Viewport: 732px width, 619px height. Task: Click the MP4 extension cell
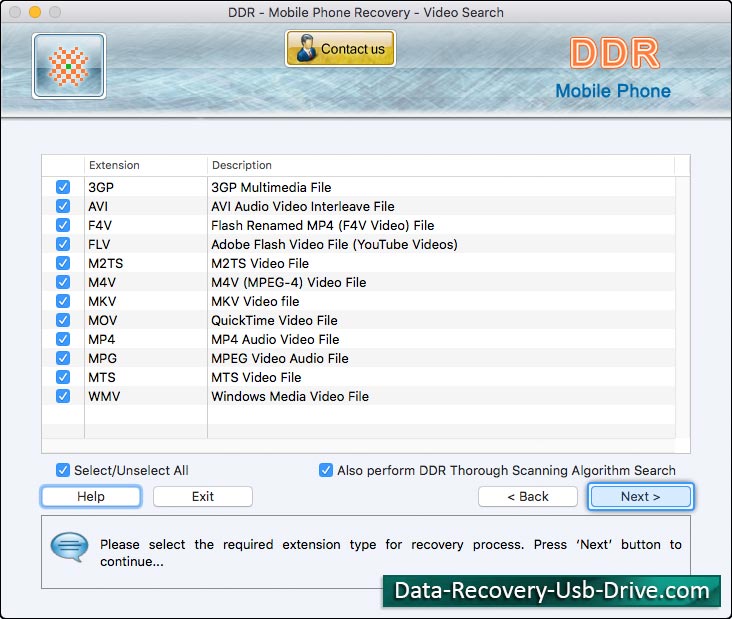coord(146,339)
